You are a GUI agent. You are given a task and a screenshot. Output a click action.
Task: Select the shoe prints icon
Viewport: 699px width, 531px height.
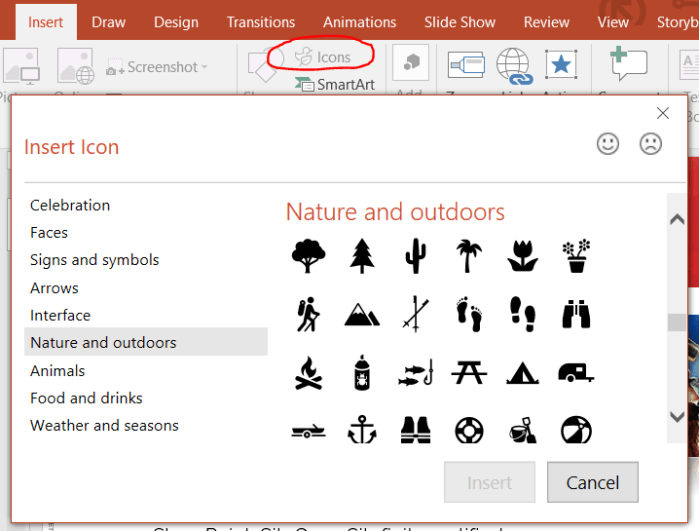[522, 314]
